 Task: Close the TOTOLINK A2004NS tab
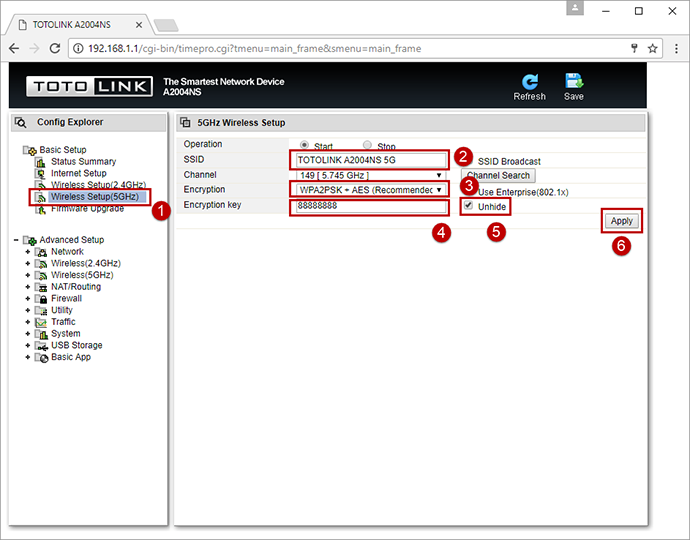click(139, 25)
